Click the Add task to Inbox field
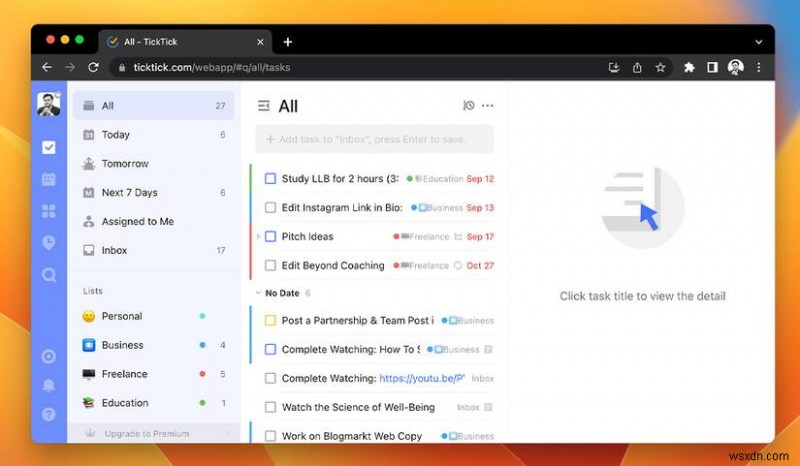Image resolution: width=800 pixels, height=466 pixels. [374, 139]
